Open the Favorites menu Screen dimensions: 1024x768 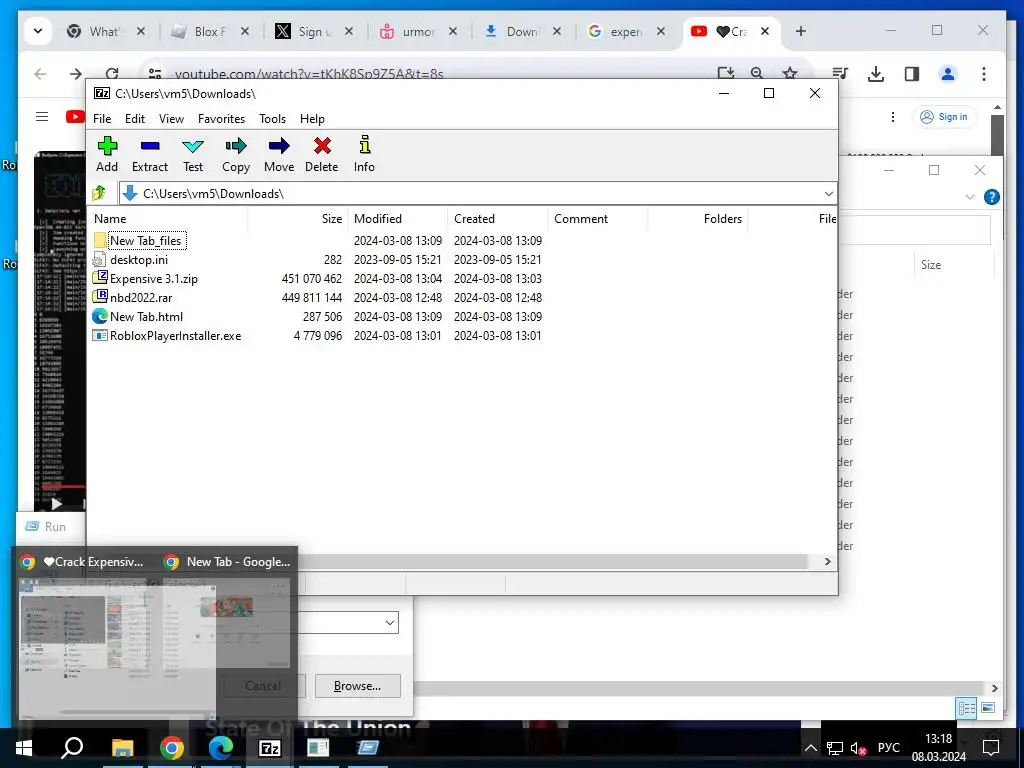pos(221,119)
